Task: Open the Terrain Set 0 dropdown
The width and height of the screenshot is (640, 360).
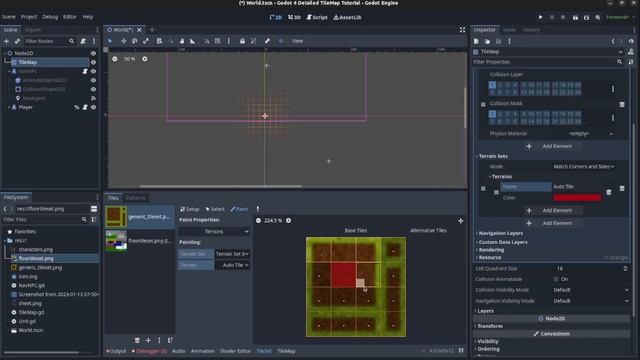Action: (232, 254)
